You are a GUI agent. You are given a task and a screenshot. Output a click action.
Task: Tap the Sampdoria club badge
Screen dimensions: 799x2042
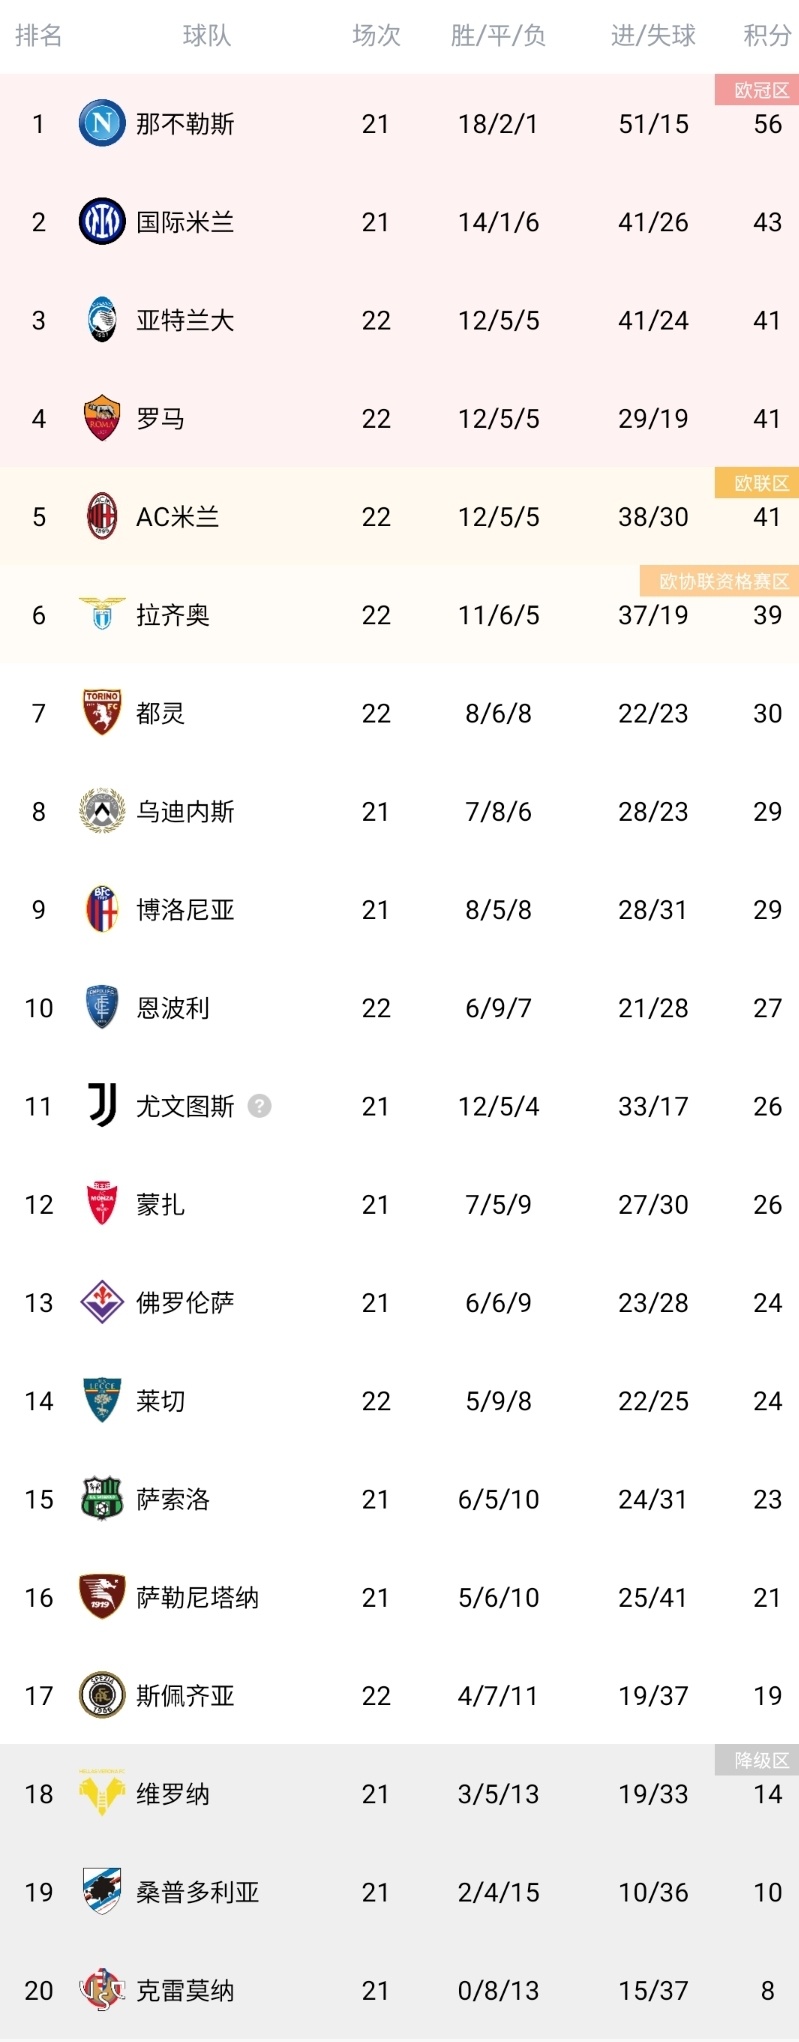tap(102, 1892)
